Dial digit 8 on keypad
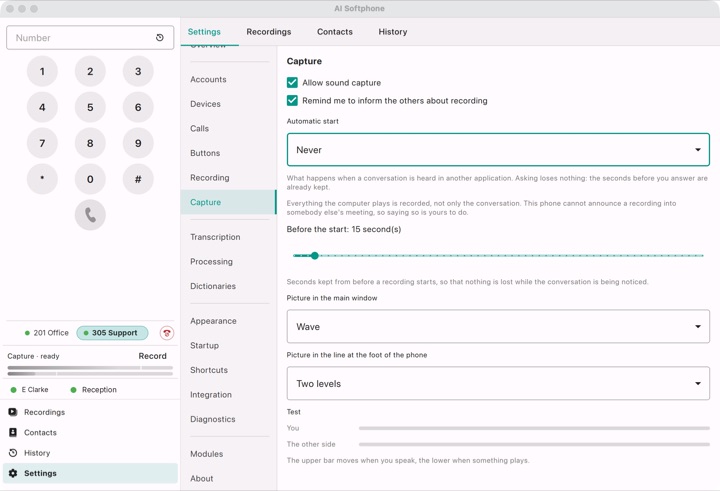The width and height of the screenshot is (720, 491). (90, 143)
